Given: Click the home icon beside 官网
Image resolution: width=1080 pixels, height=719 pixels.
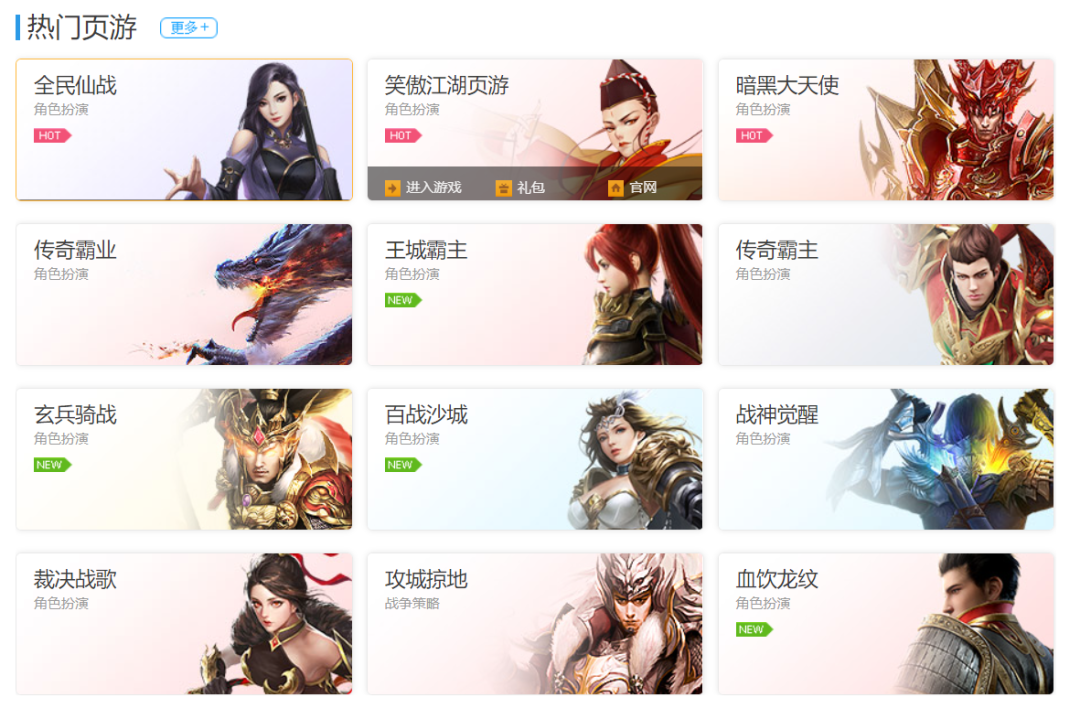Looking at the screenshot, I should click(x=616, y=188).
